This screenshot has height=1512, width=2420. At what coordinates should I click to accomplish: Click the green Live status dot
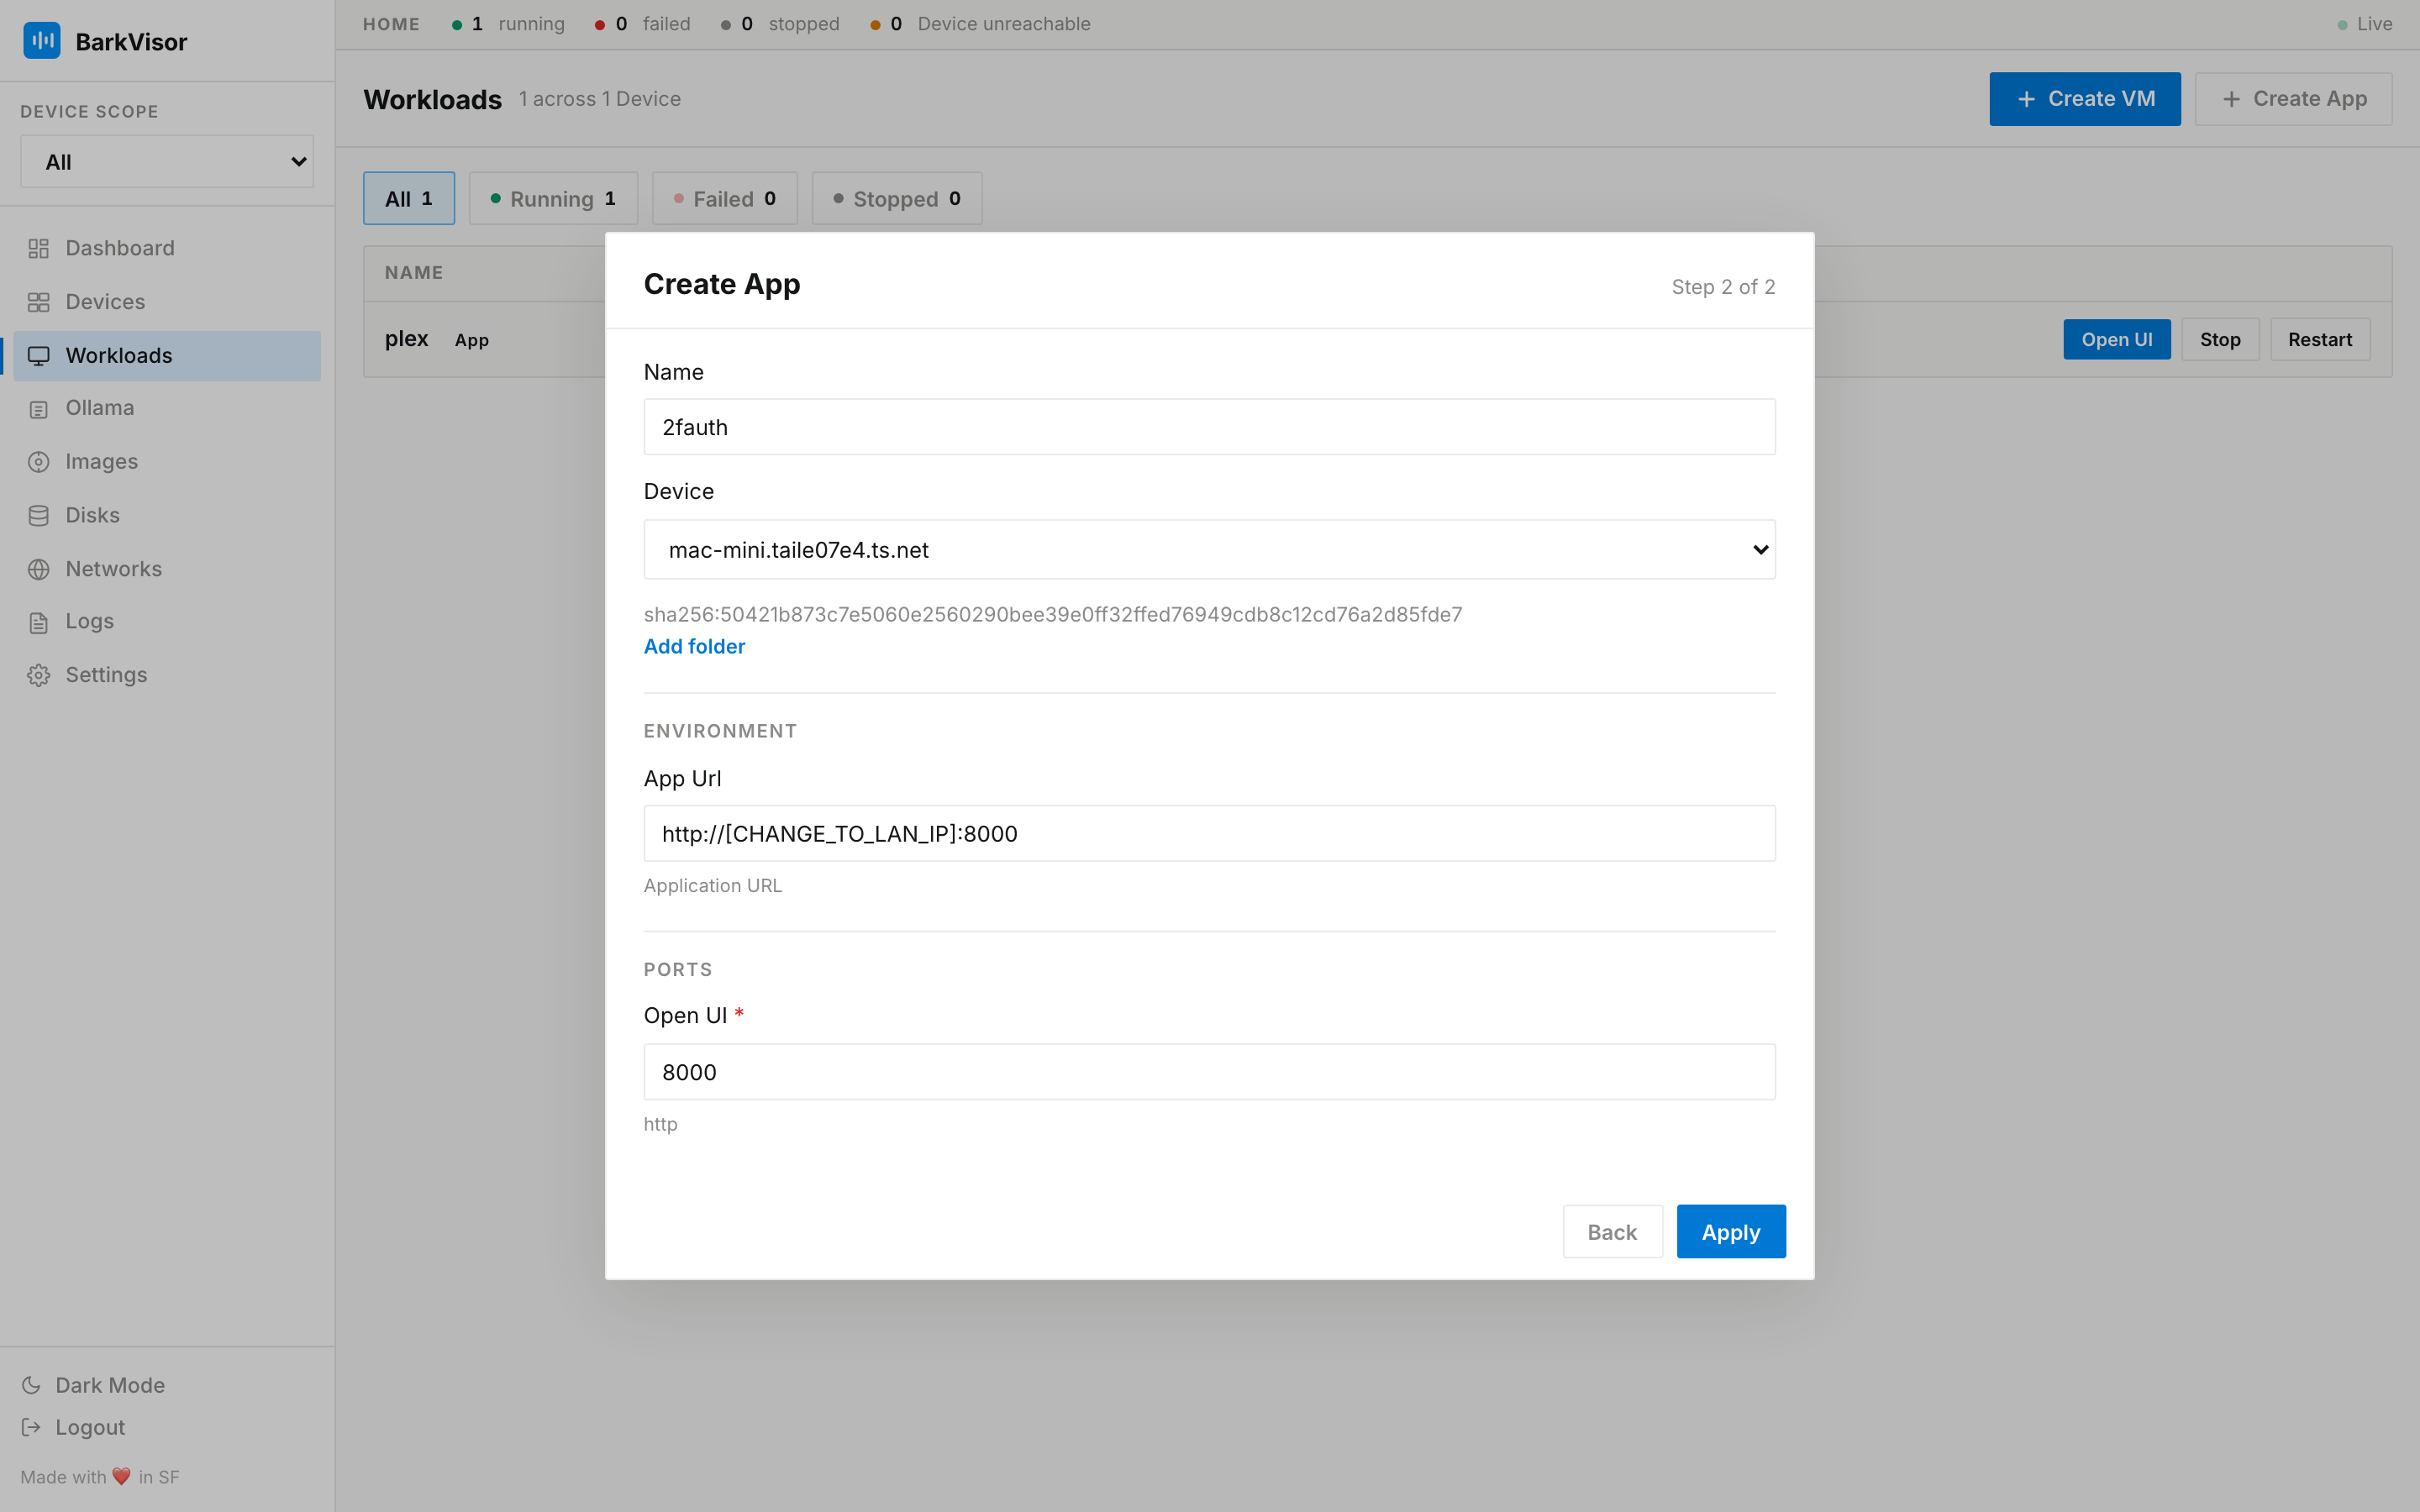click(2342, 25)
